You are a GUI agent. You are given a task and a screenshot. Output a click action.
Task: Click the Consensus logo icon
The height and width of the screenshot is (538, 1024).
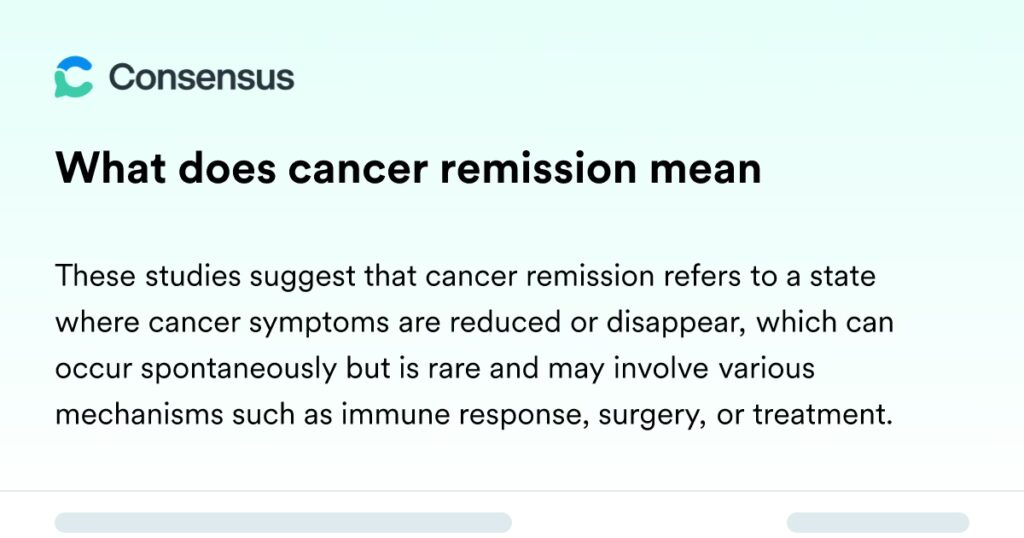74,77
